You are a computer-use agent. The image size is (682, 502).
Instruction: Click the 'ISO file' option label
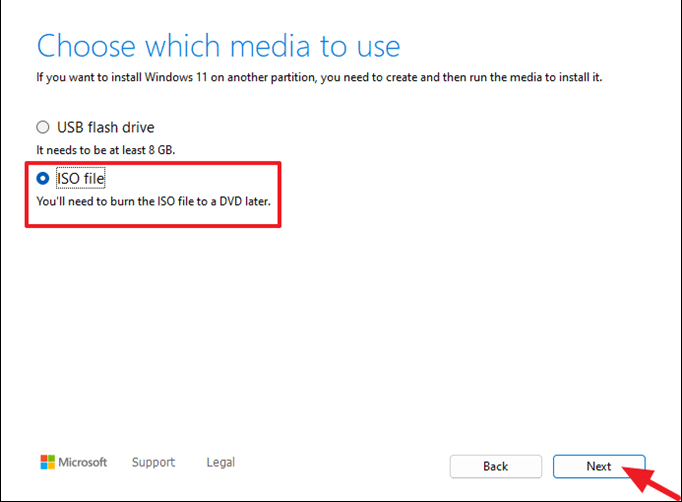click(x=88, y=178)
